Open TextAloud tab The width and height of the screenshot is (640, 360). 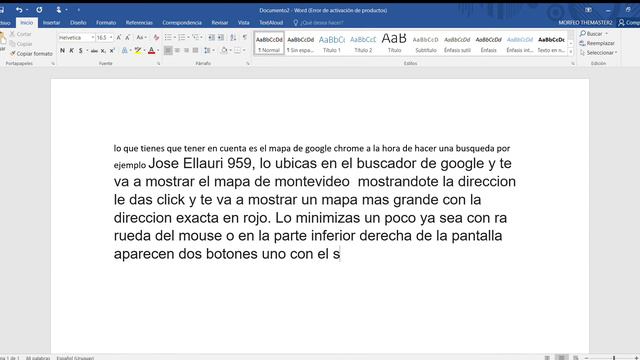pyautogui.click(x=271, y=23)
